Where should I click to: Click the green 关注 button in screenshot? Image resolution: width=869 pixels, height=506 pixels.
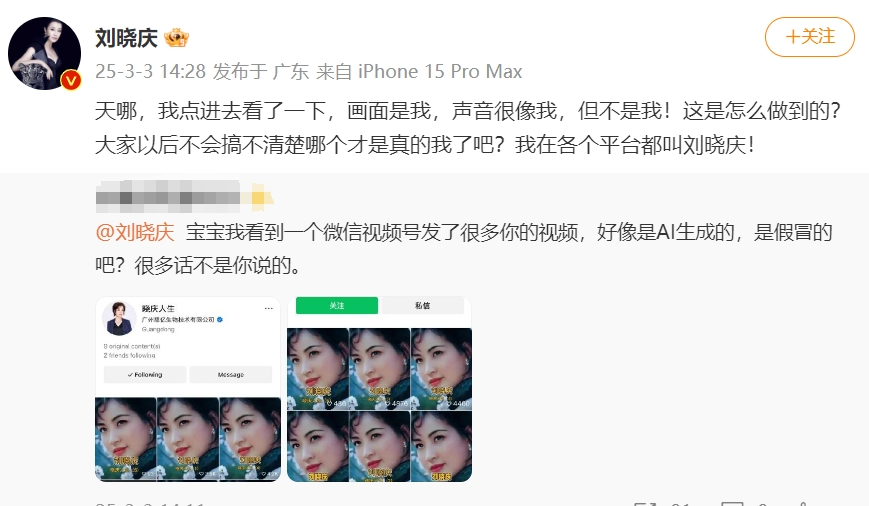337,305
